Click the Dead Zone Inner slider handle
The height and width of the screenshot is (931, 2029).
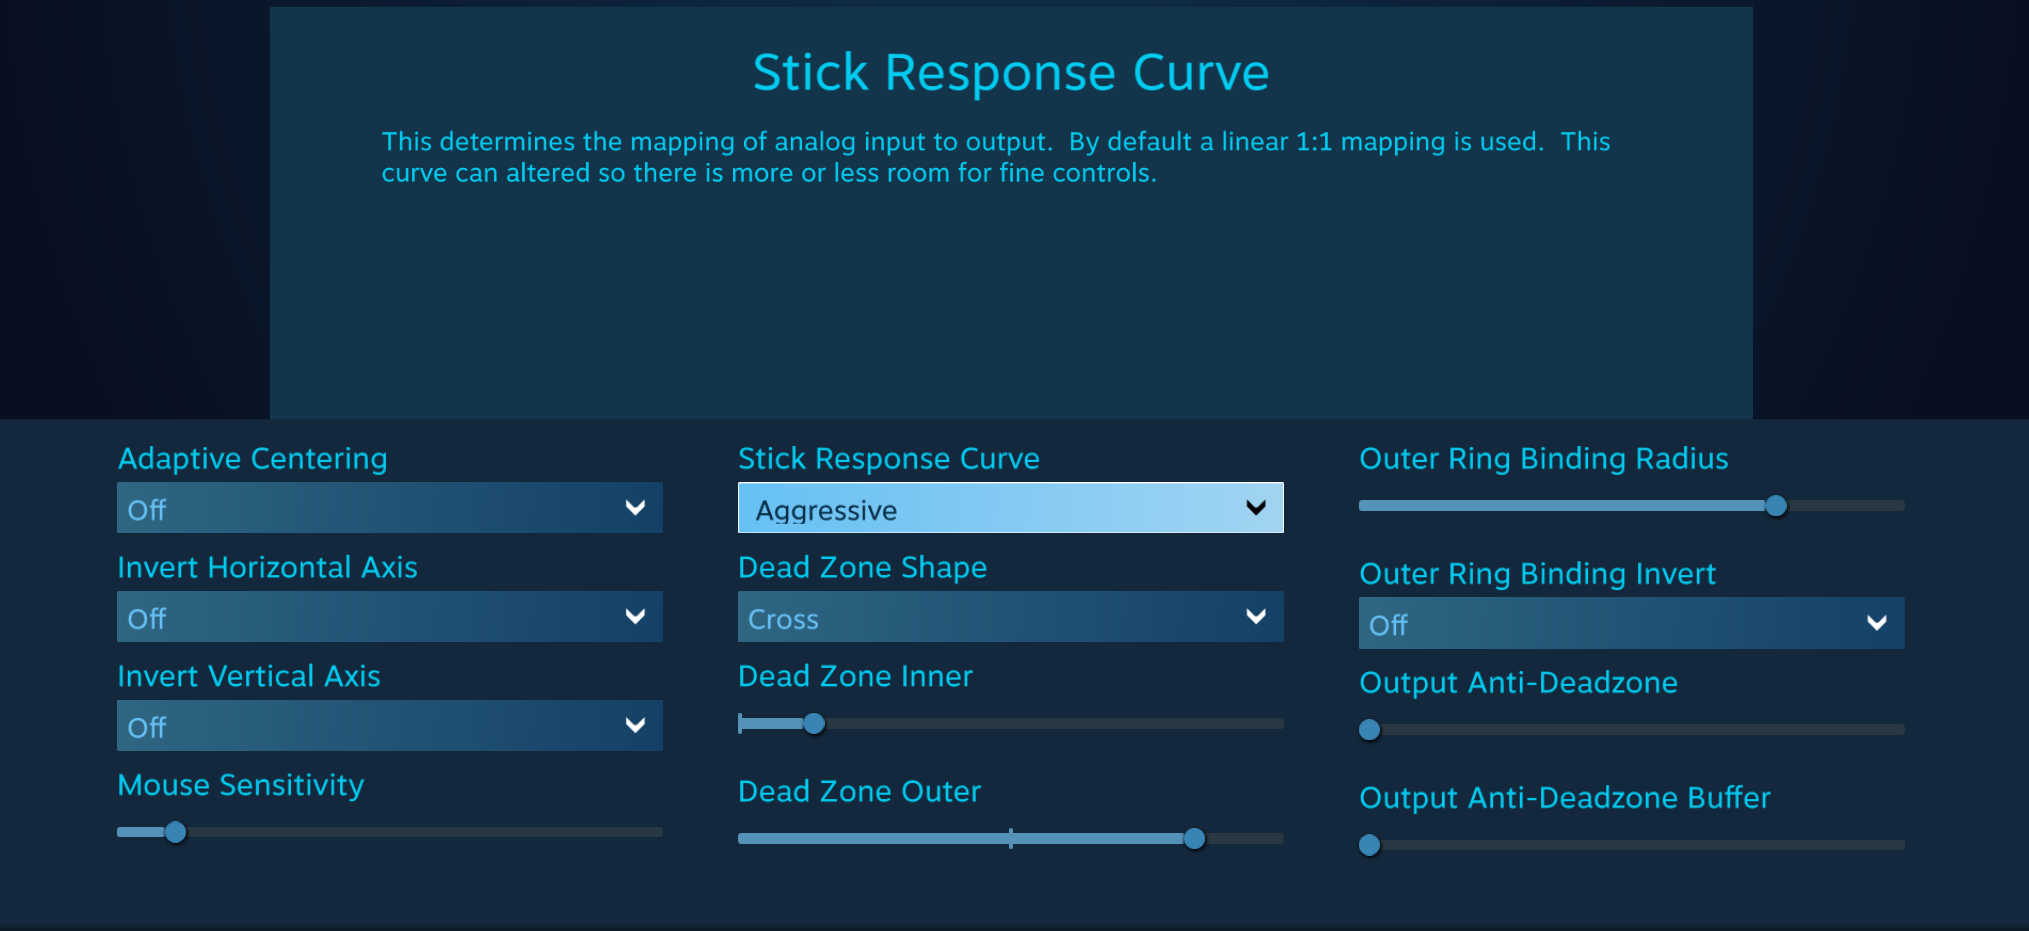point(815,723)
